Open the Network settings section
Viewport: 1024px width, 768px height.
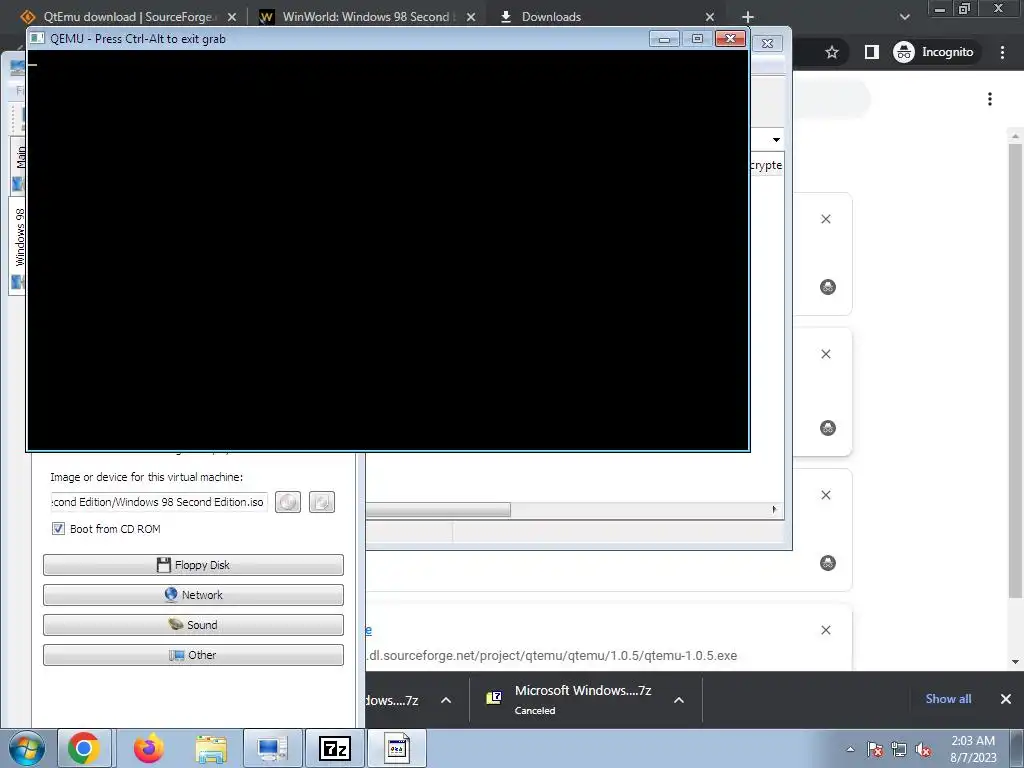(193, 595)
